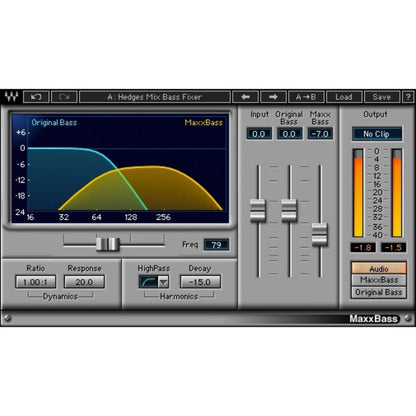The width and height of the screenshot is (416, 416).
Task: Select Audio output monitoring
Action: pos(379,268)
